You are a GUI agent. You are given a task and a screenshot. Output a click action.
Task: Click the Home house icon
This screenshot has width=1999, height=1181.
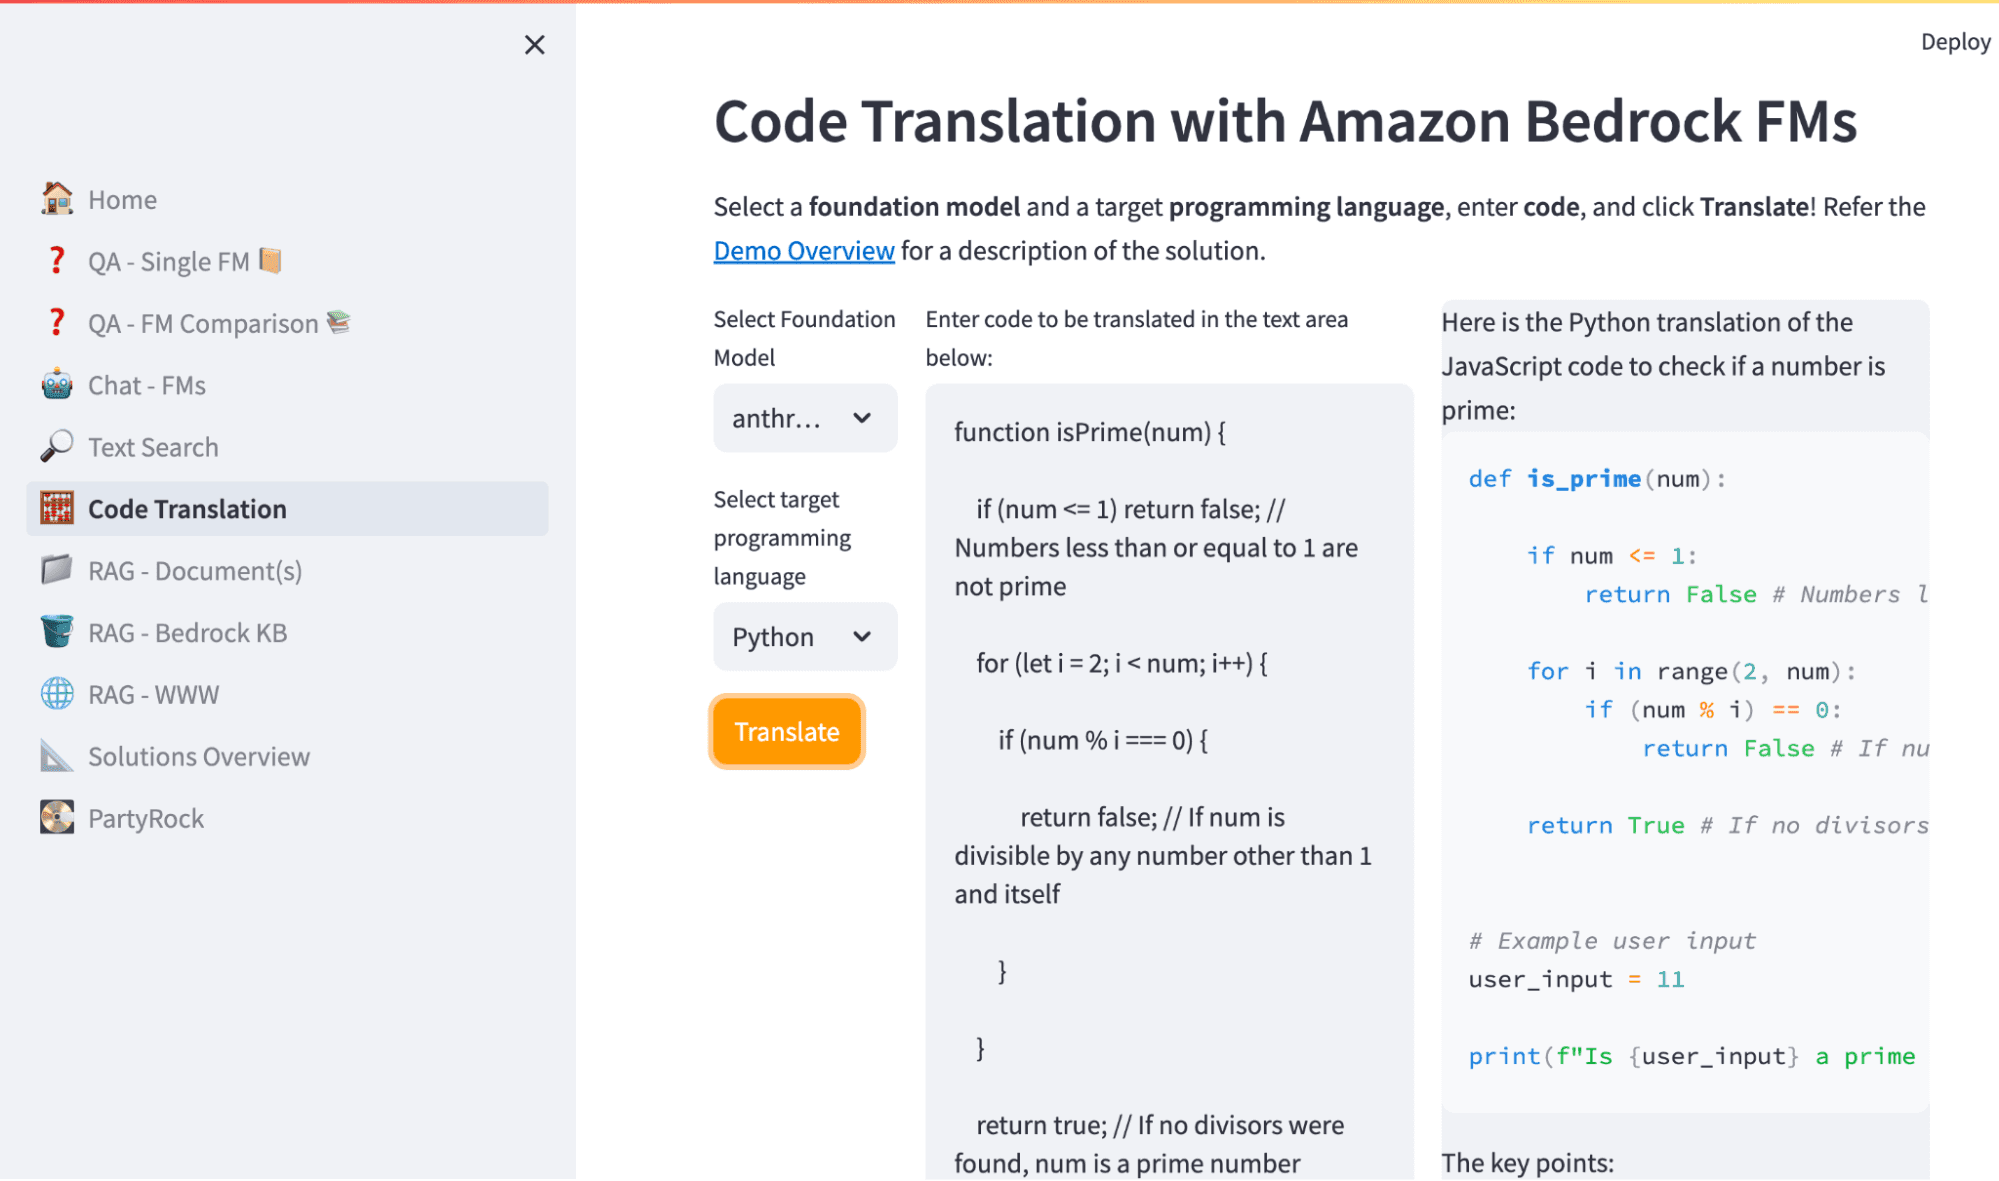57,199
